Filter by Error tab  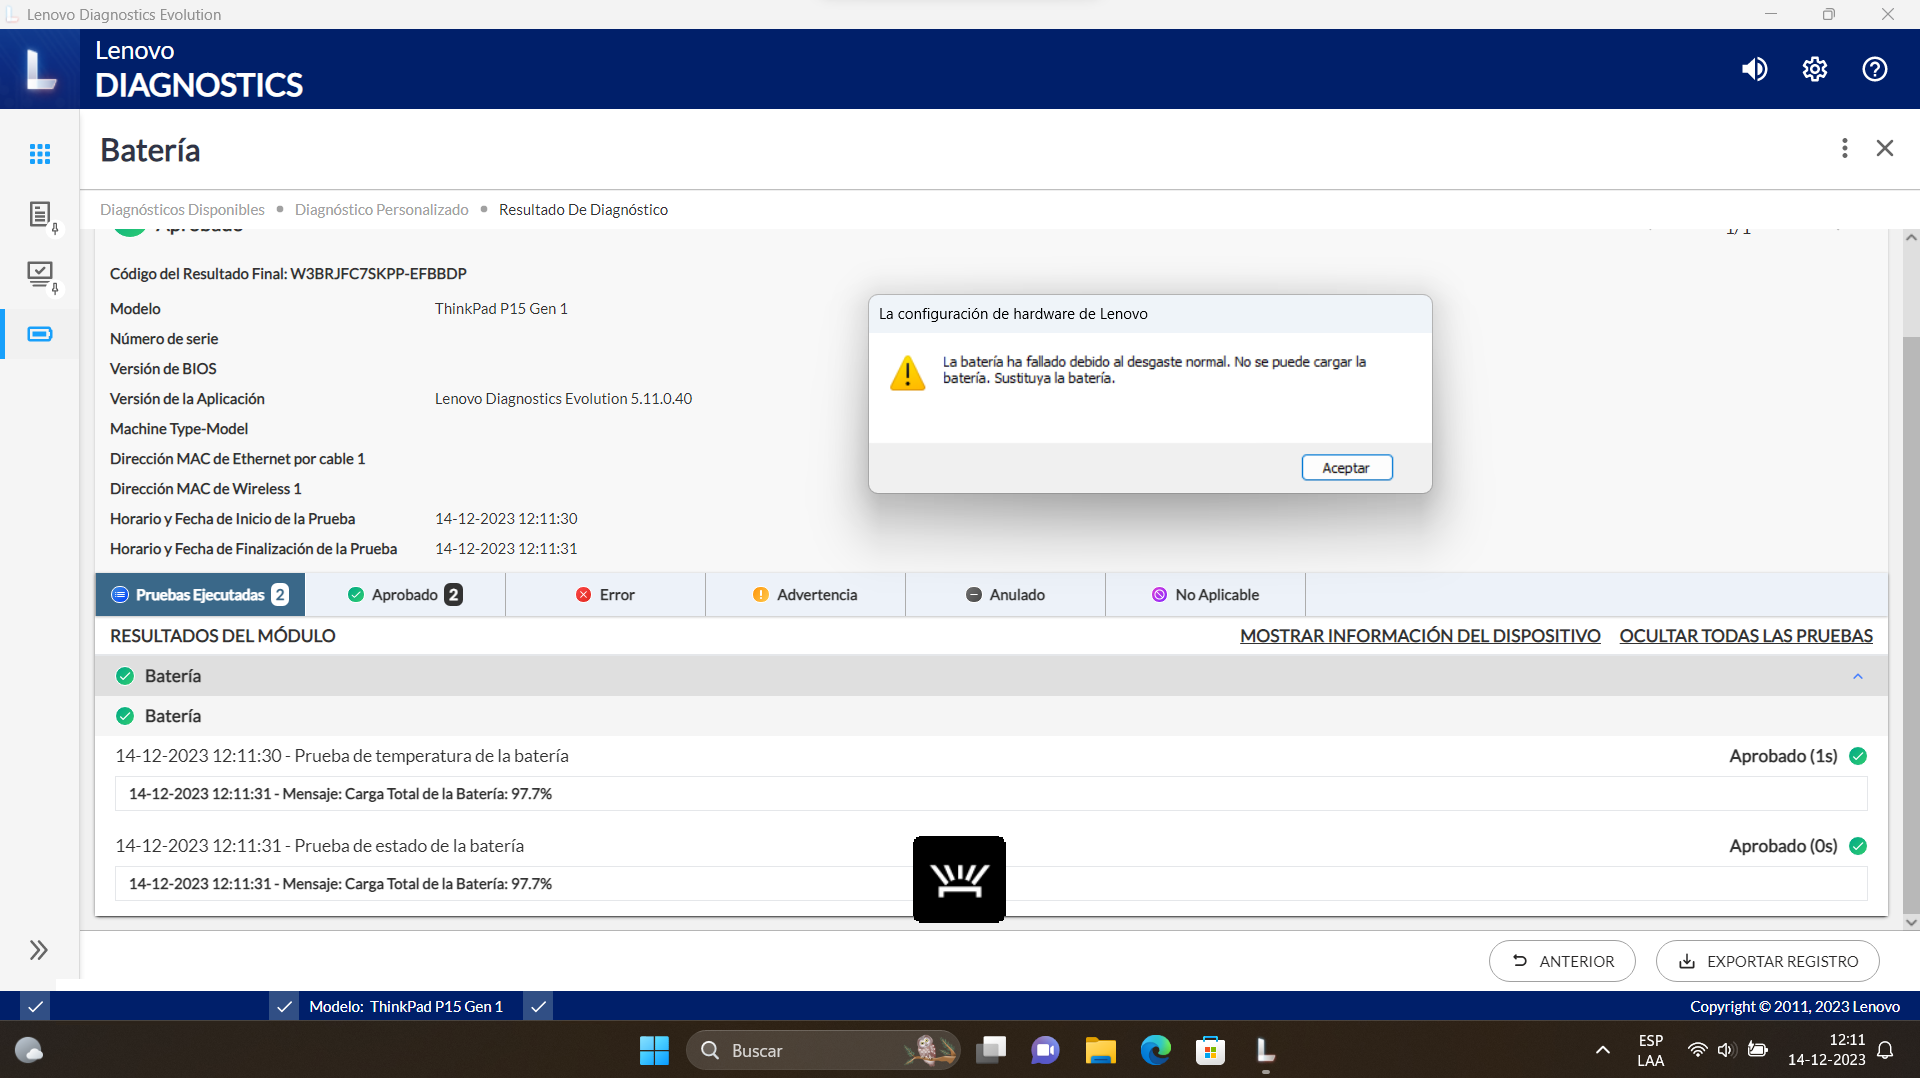pyautogui.click(x=605, y=594)
